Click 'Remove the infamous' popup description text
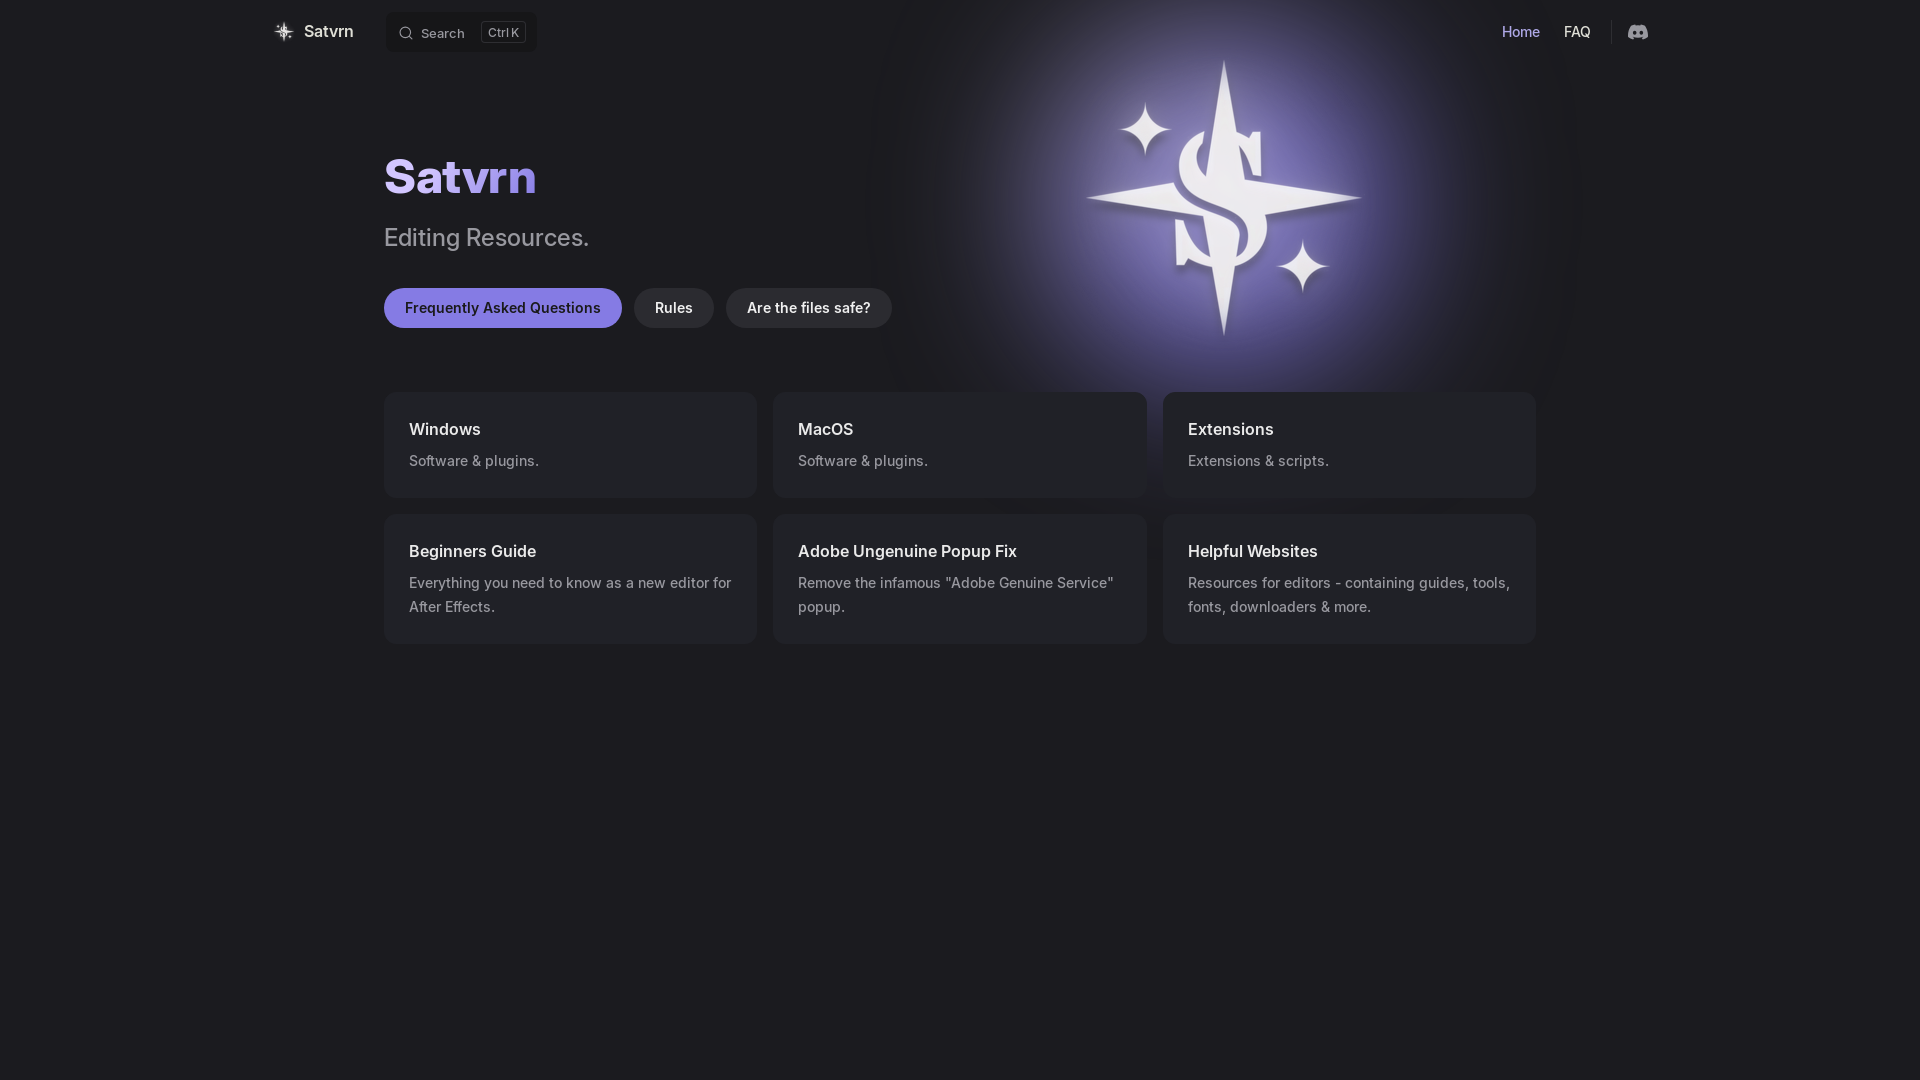The image size is (1920, 1080). 956,595
